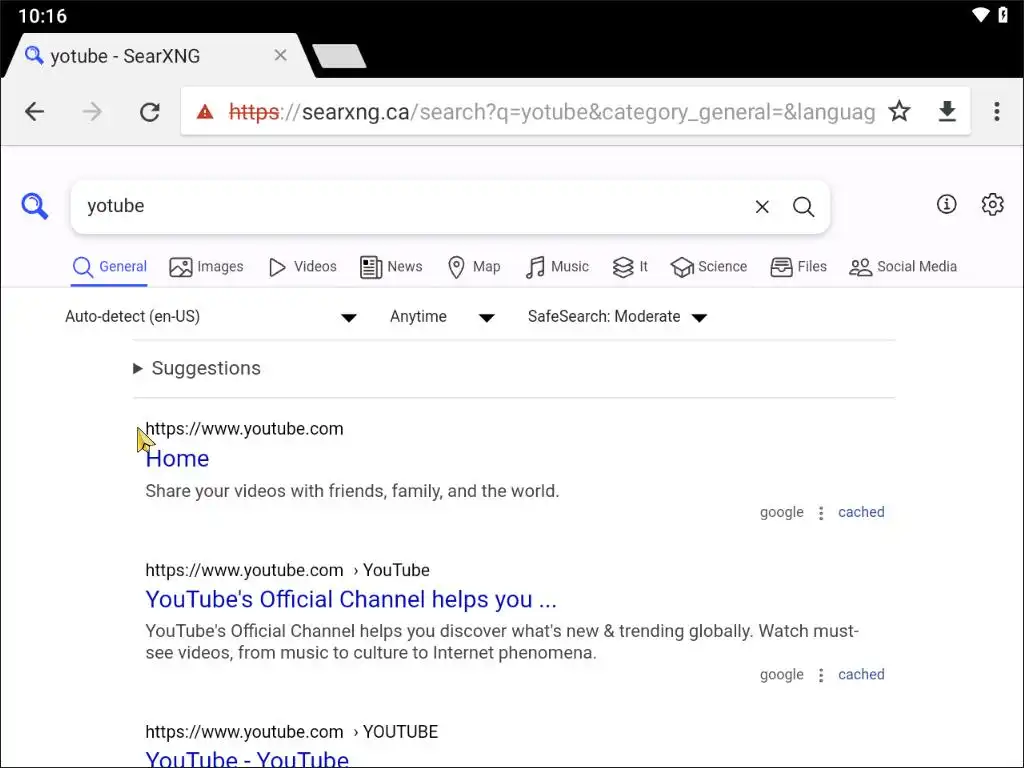Open SearXNG preferences gear icon
Image resolution: width=1024 pixels, height=768 pixels.
pyautogui.click(x=992, y=204)
